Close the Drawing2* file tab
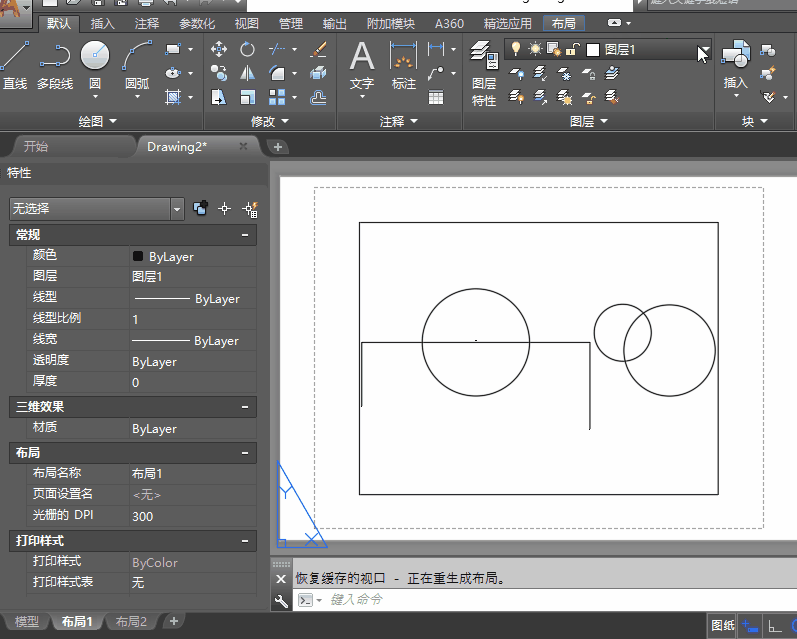Screen dimensions: 797x639 243,146
